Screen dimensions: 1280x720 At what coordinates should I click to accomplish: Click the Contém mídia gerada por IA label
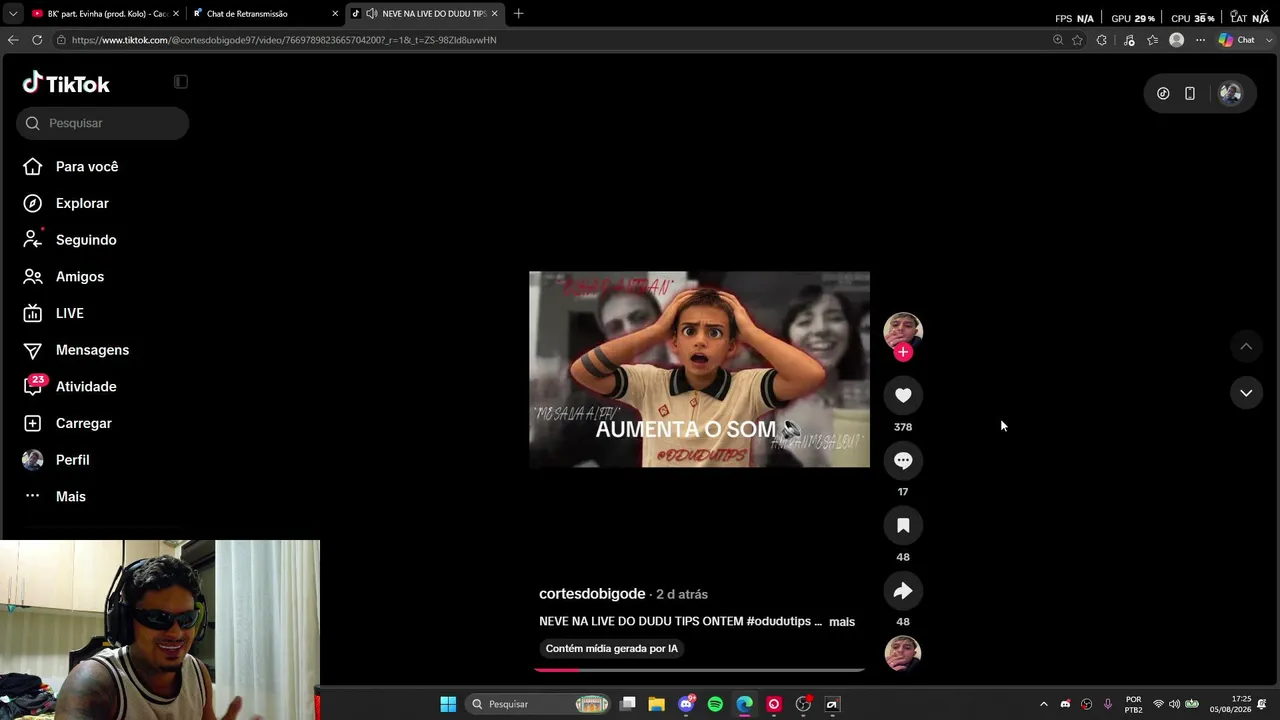pyautogui.click(x=612, y=649)
